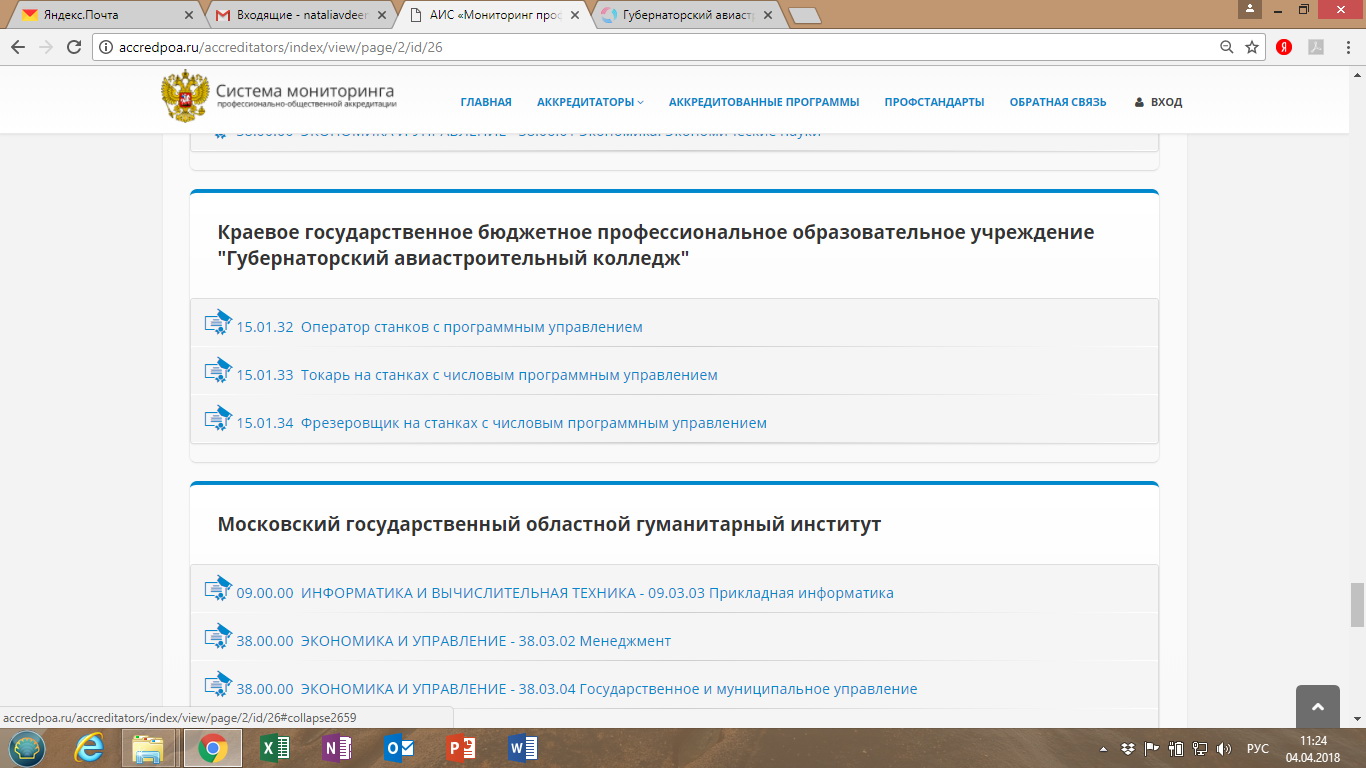The image size is (1366, 768).
Task: Open the Профстандарты menu item
Action: click(x=934, y=102)
